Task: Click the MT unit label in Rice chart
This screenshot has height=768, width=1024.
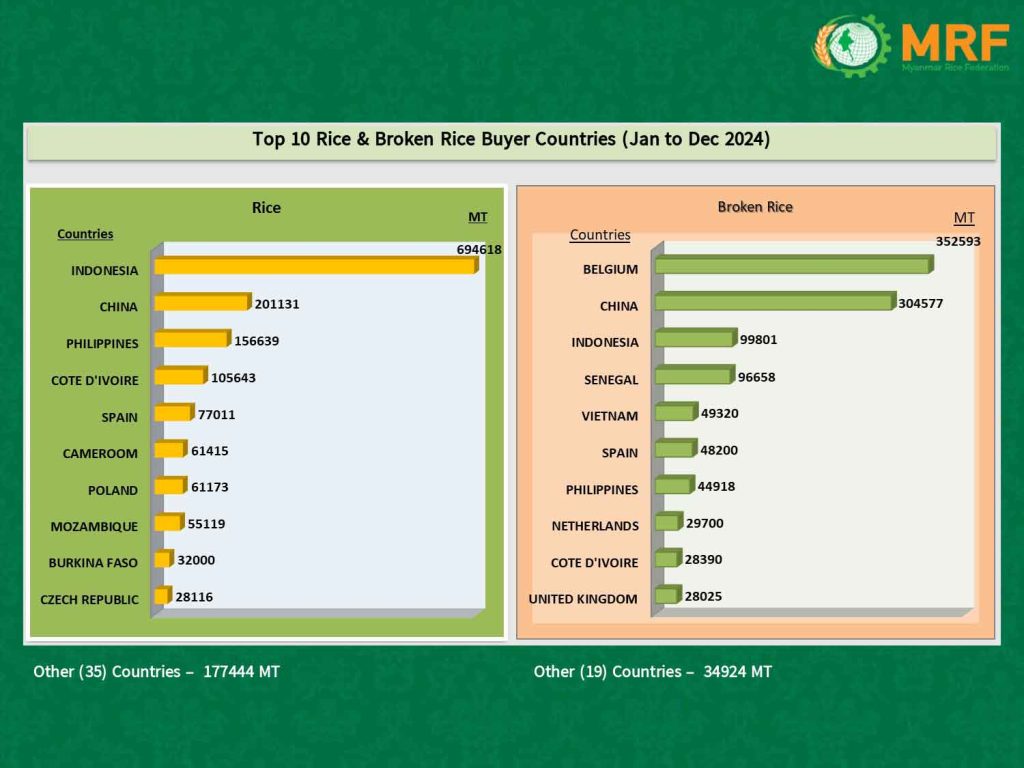Action: point(477,217)
